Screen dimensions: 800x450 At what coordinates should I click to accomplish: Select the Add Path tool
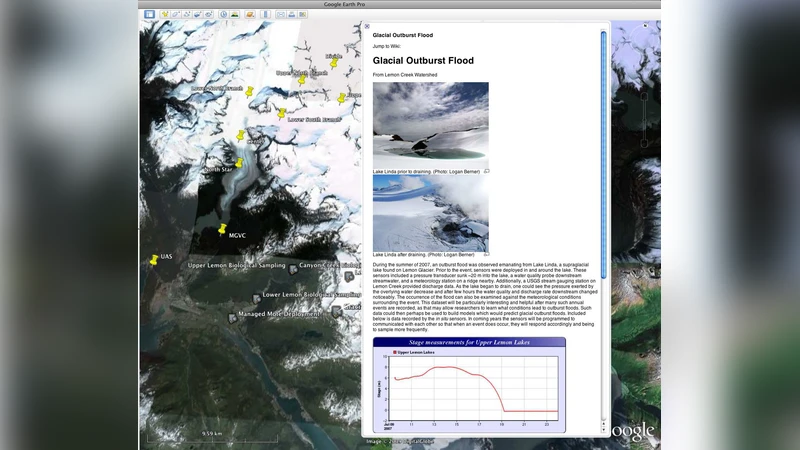coord(187,14)
